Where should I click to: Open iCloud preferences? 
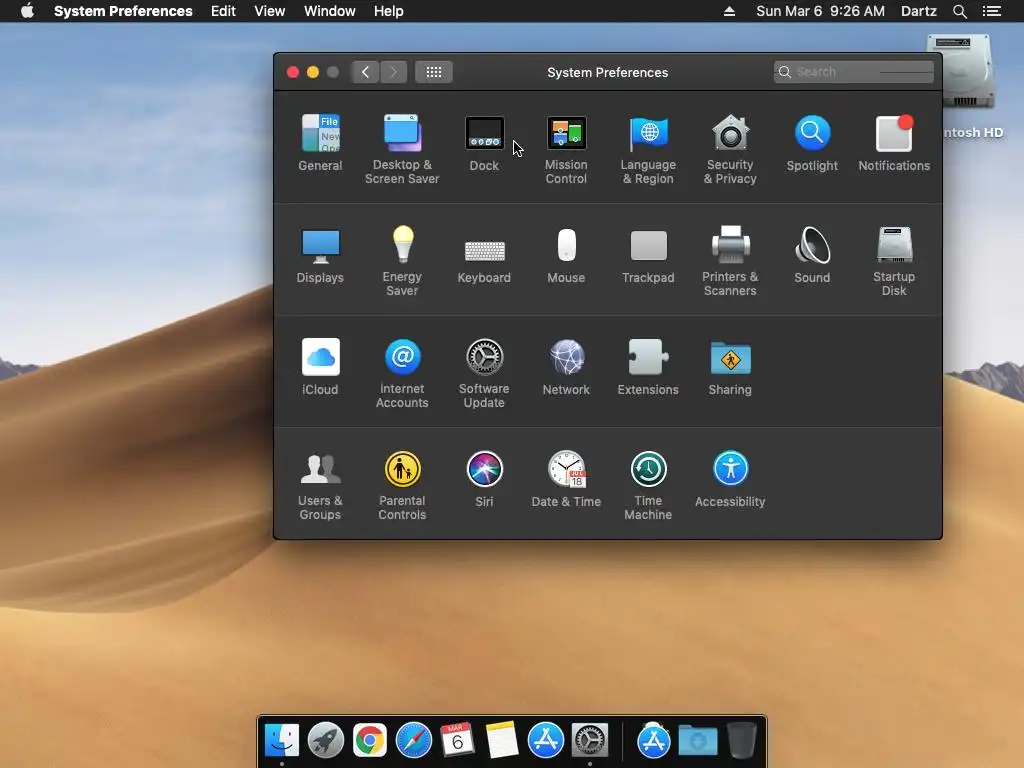coord(320,367)
